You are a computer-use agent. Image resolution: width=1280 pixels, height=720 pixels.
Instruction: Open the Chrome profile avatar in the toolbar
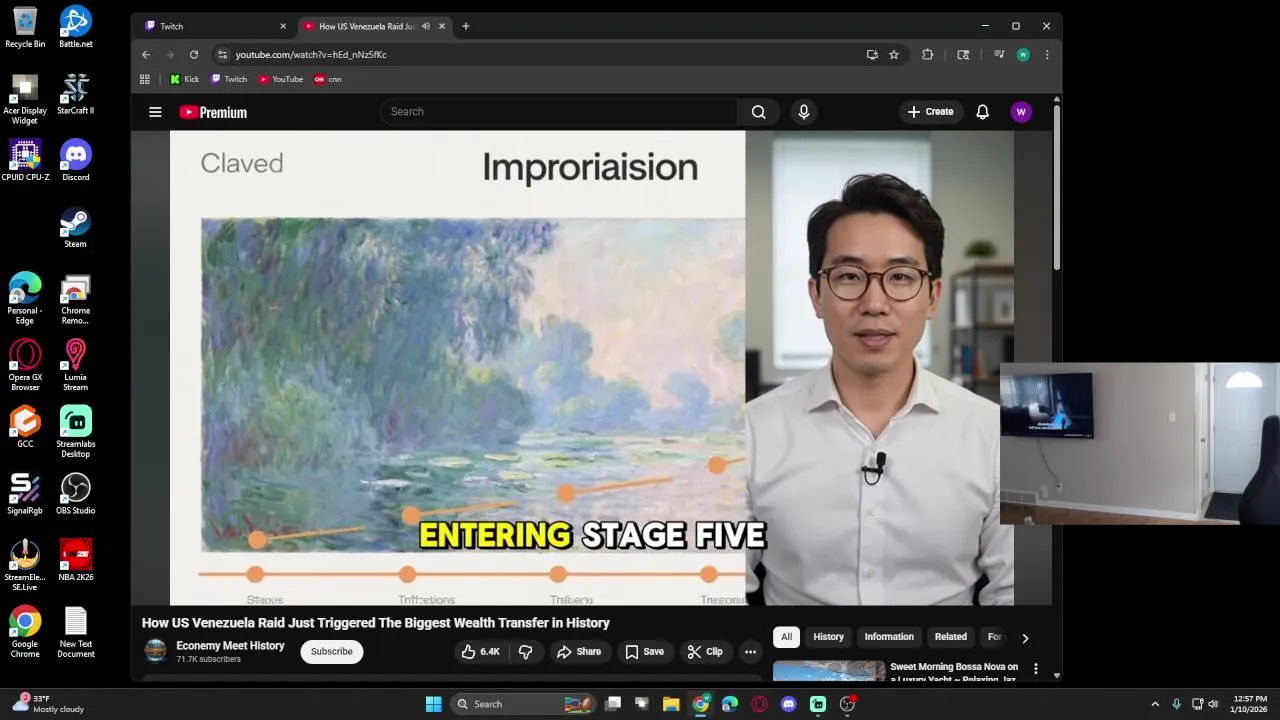coord(1023,55)
